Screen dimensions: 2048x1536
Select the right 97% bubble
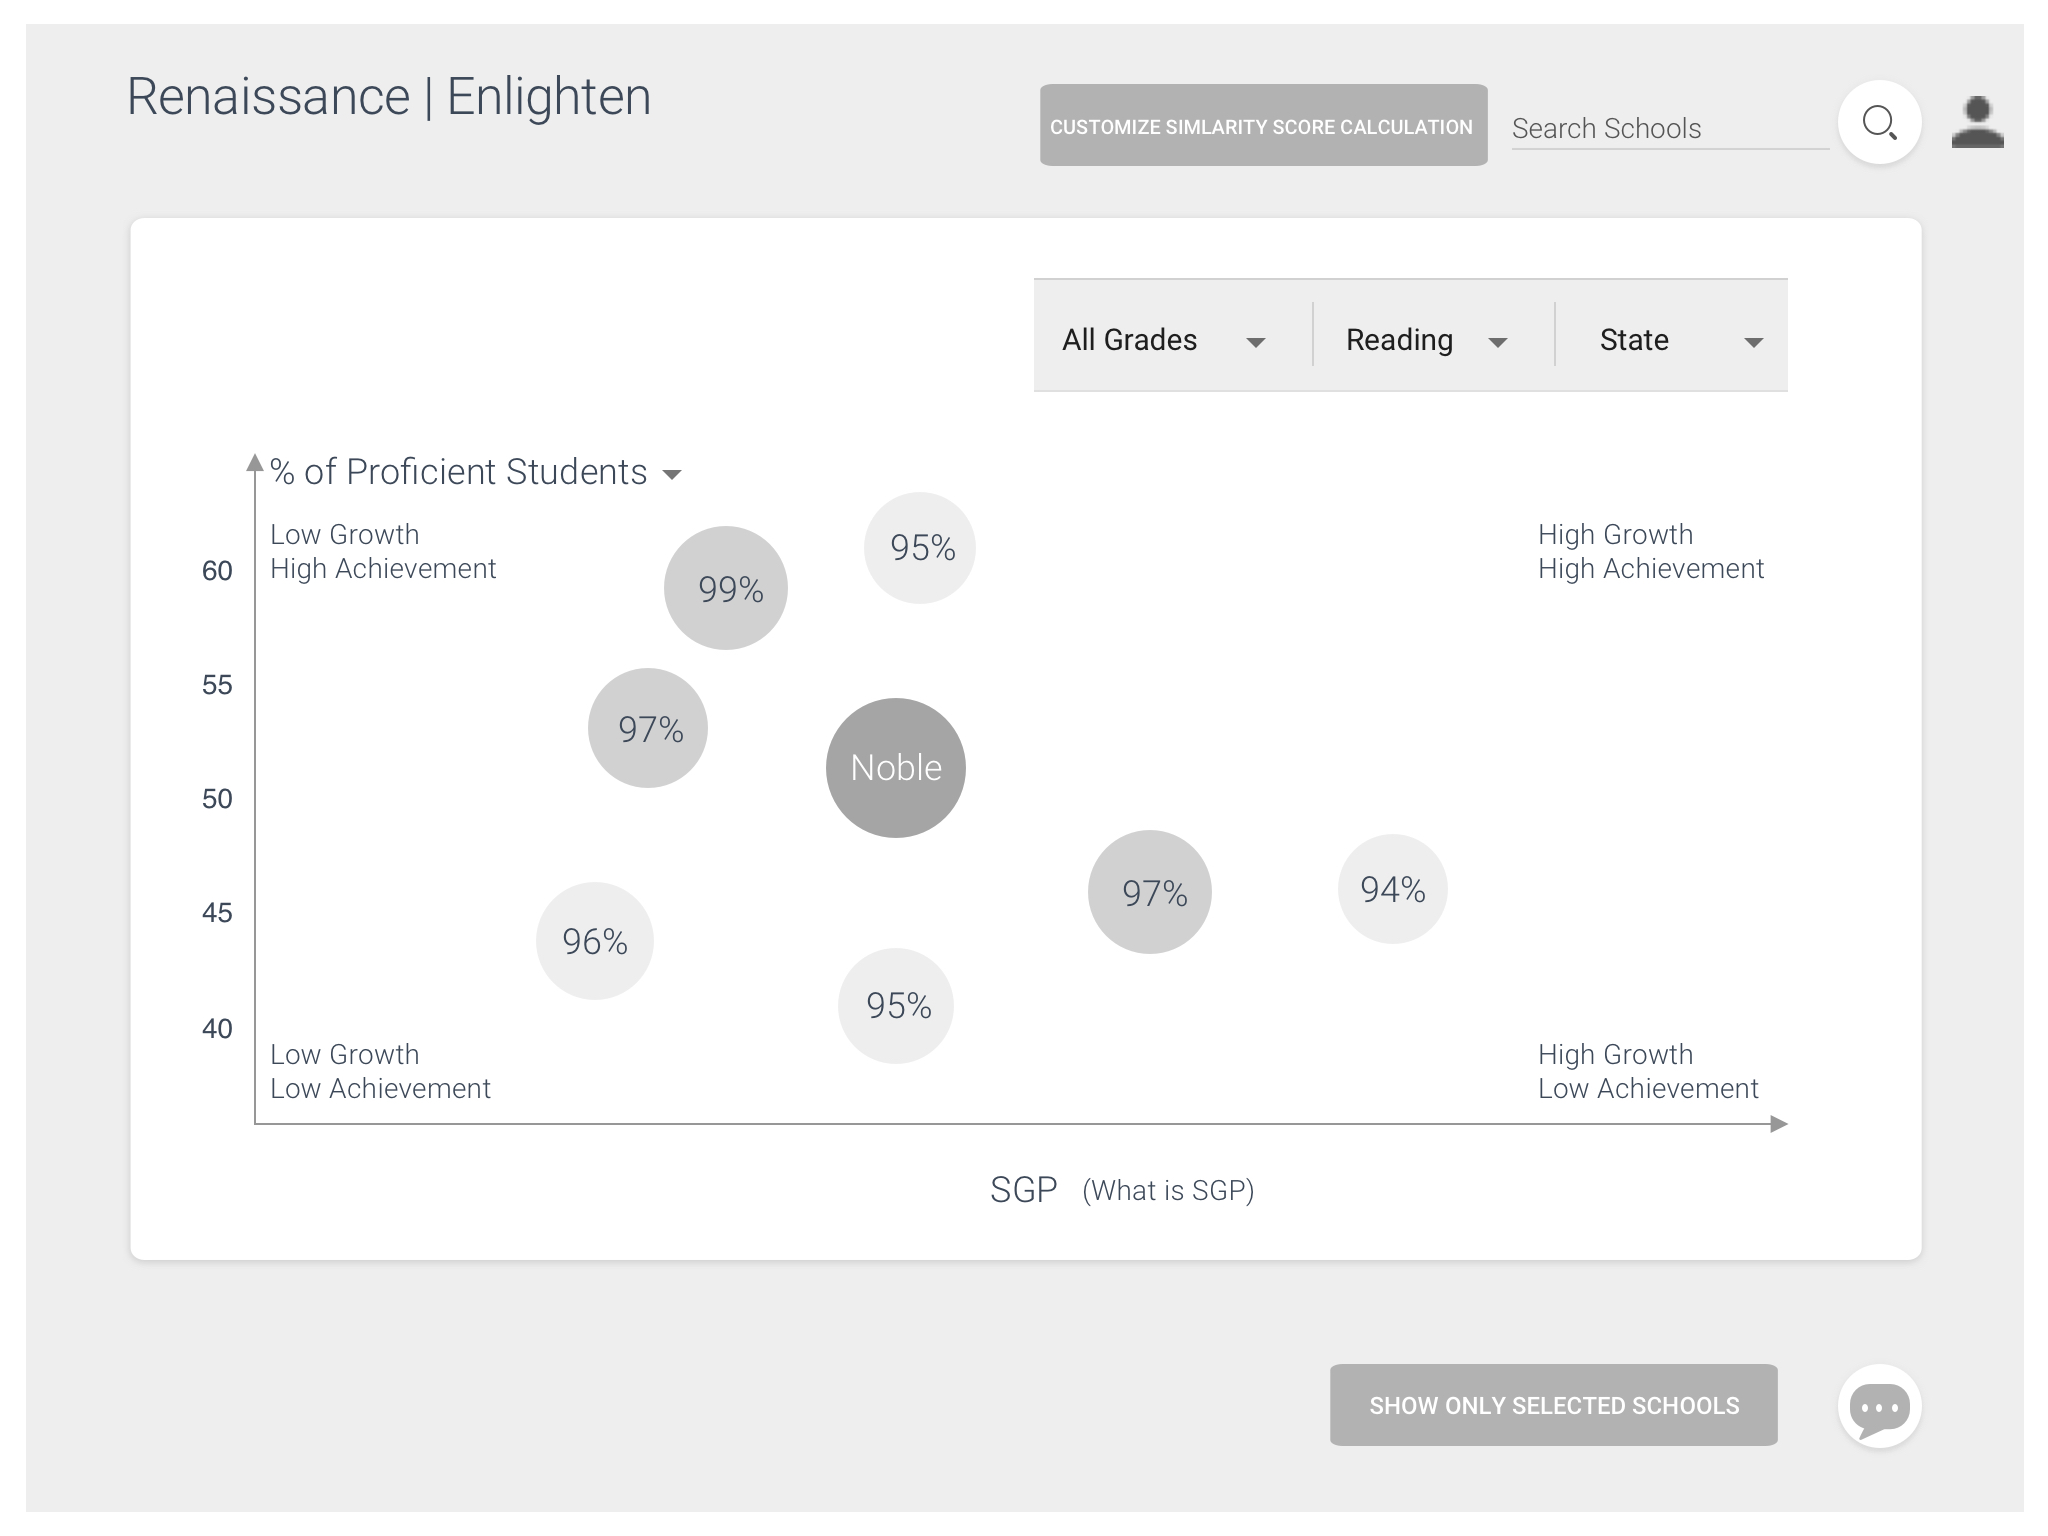(1150, 892)
